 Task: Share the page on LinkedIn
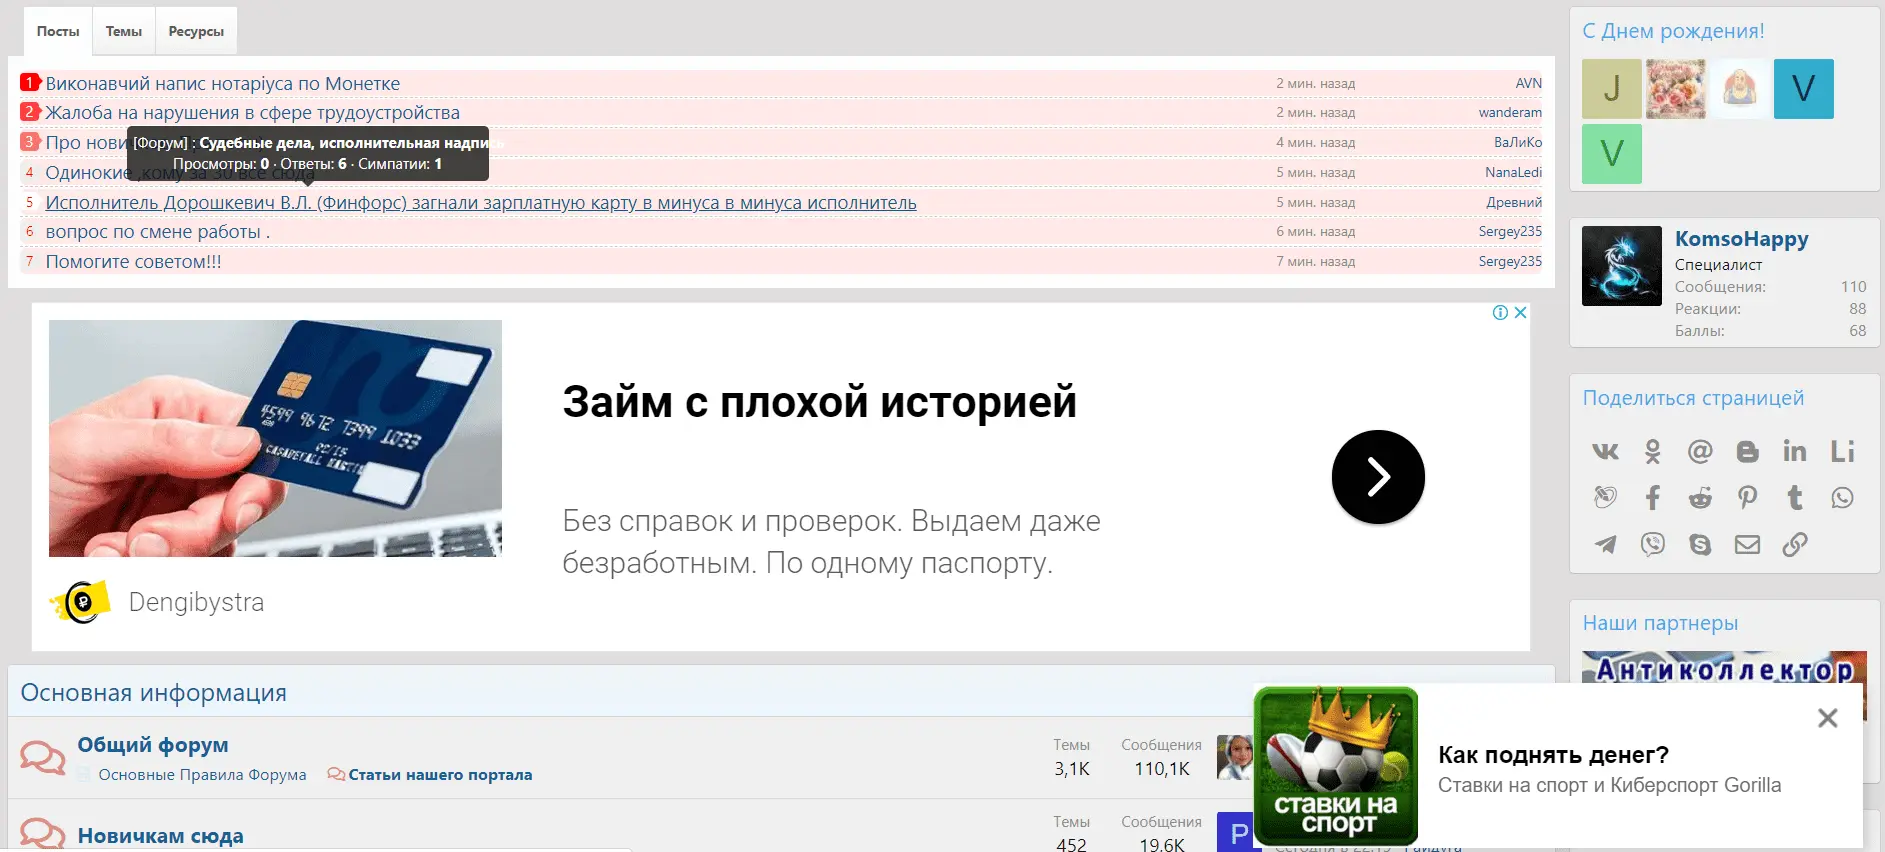[1795, 451]
